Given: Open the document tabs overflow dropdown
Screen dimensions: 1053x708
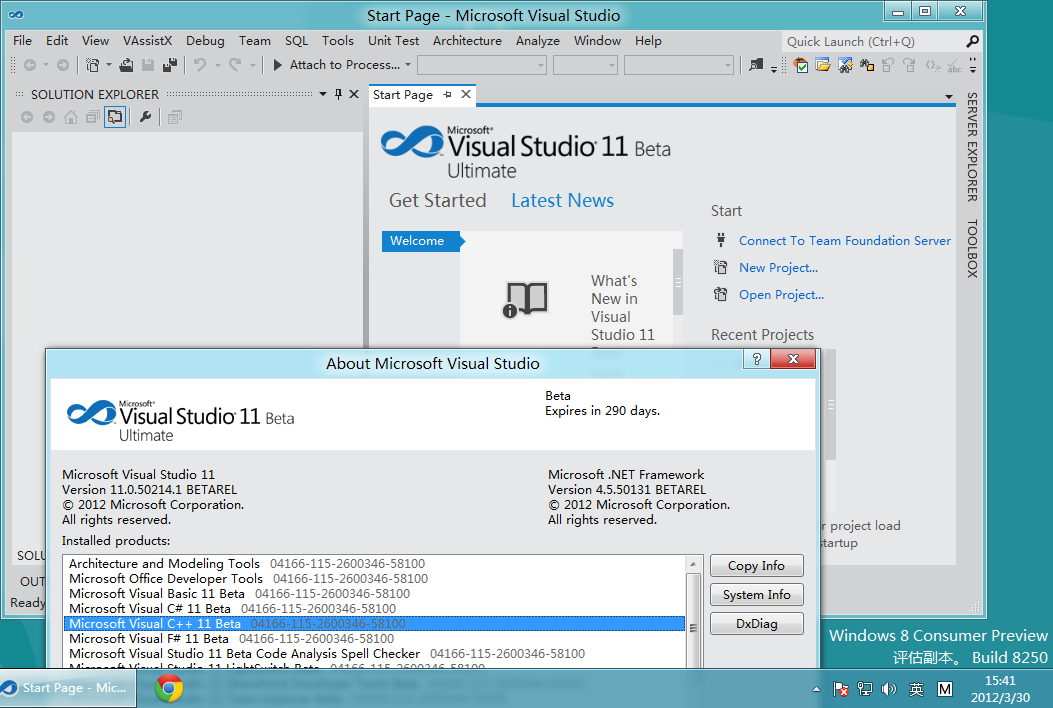Looking at the screenshot, I should [949, 97].
